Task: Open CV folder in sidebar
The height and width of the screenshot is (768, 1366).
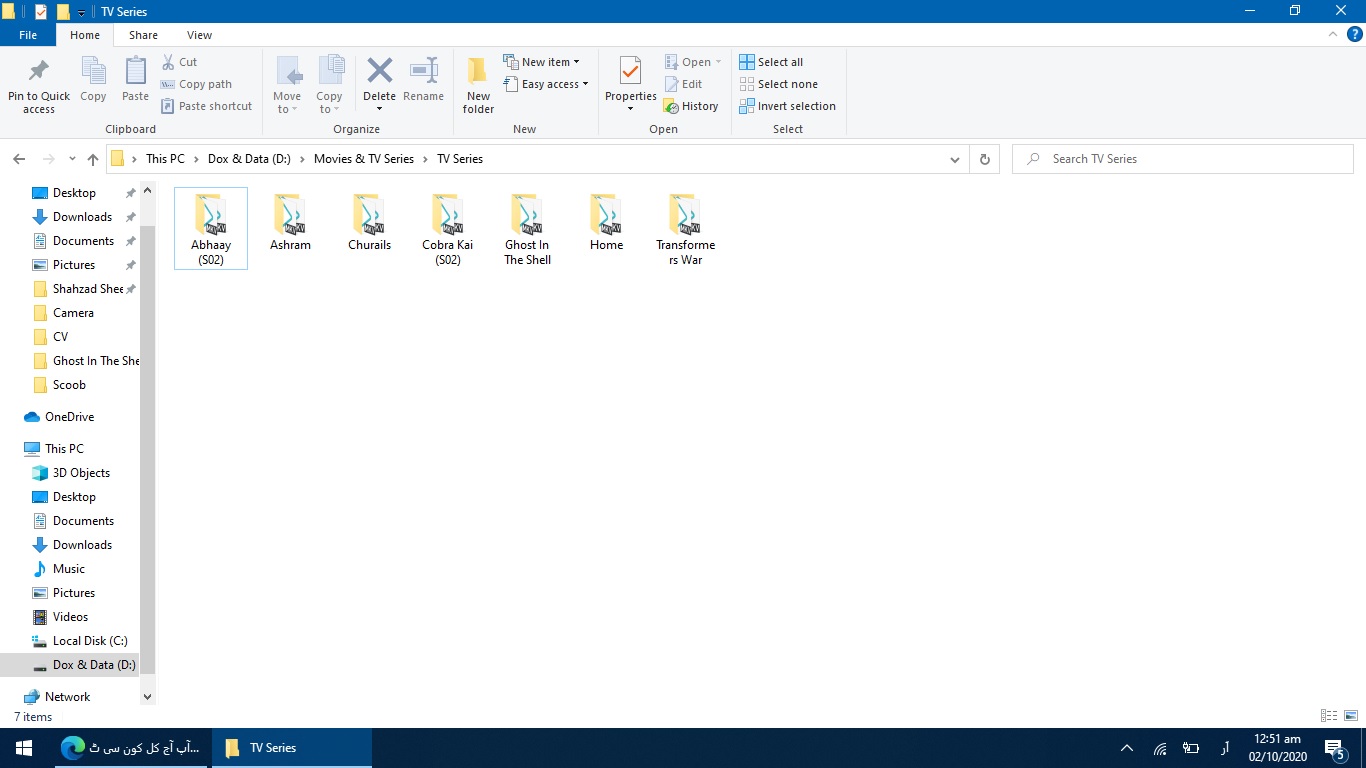Action: pyautogui.click(x=60, y=337)
